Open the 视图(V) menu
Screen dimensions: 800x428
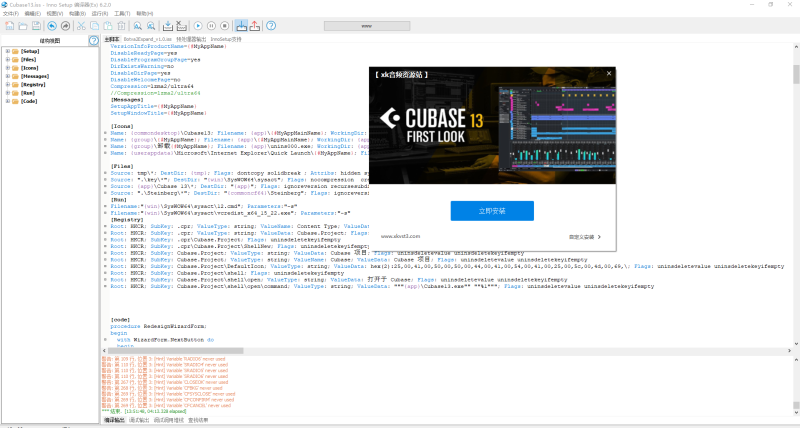coord(55,13)
